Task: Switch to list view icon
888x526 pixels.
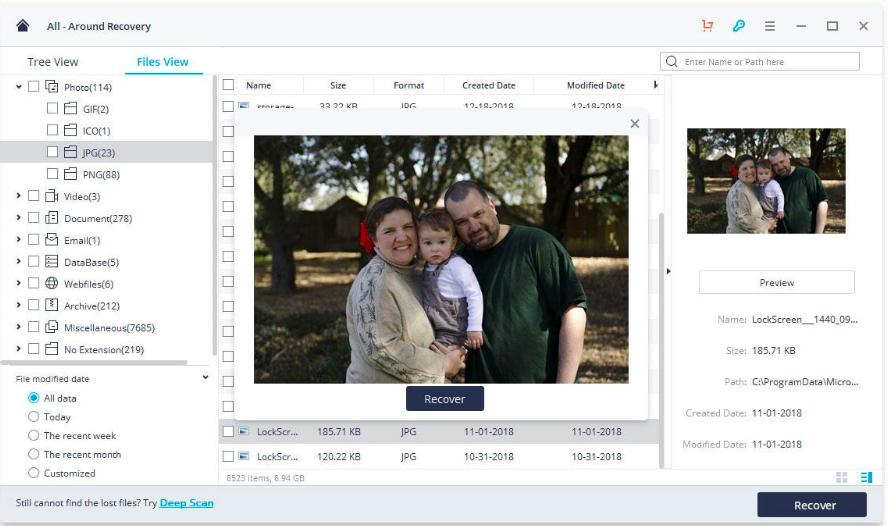Action: click(866, 478)
